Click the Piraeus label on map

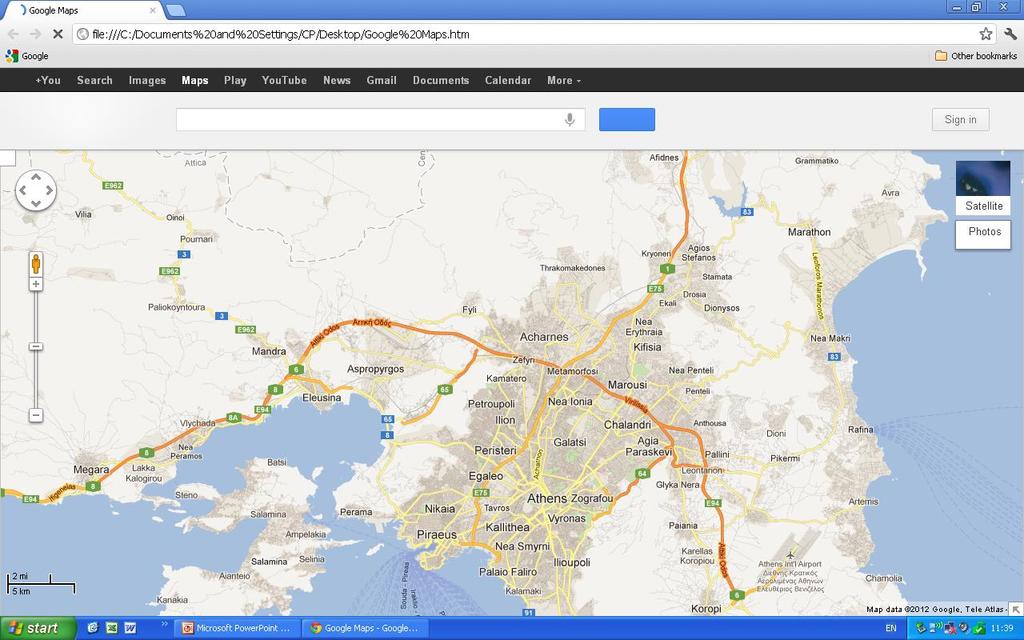[x=436, y=534]
